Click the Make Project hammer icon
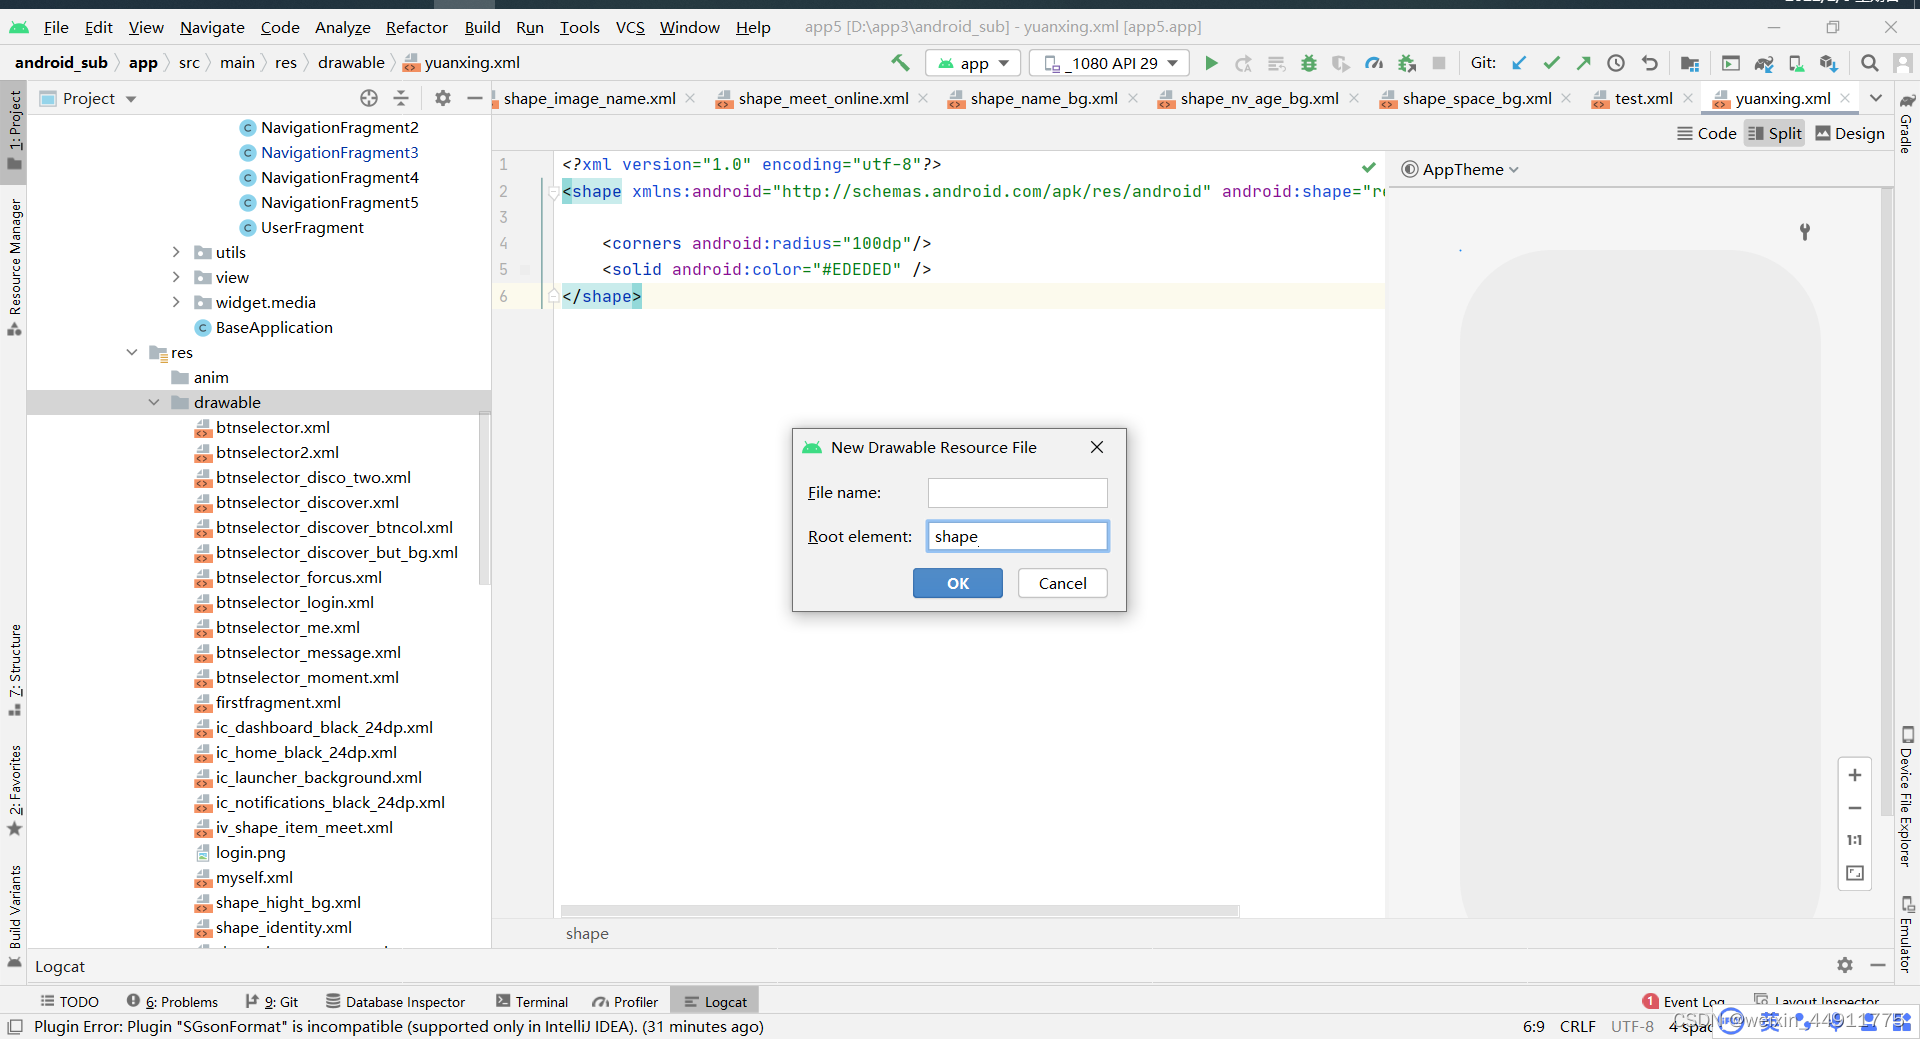1920x1039 pixels. [900, 63]
